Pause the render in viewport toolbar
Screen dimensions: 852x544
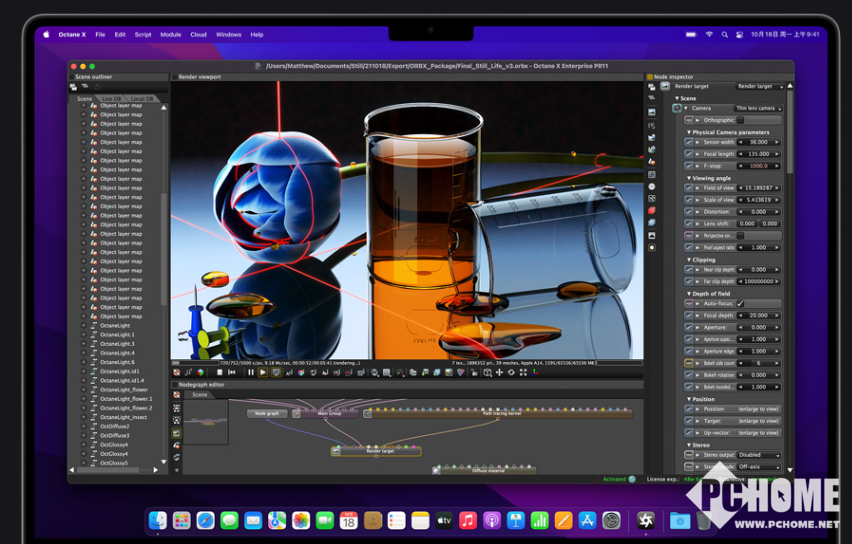click(x=250, y=372)
